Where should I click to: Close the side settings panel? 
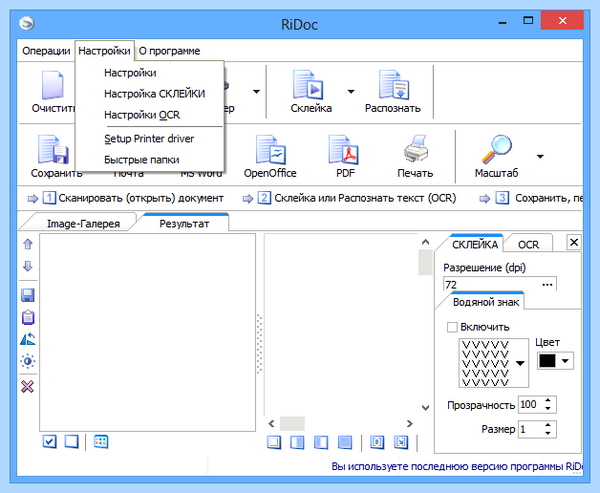pyautogui.click(x=574, y=242)
